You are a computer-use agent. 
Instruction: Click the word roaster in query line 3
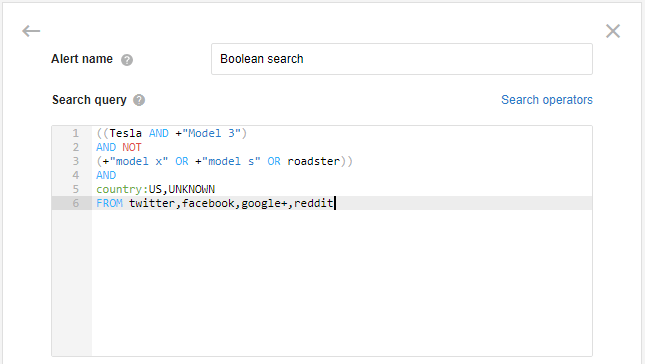point(313,161)
